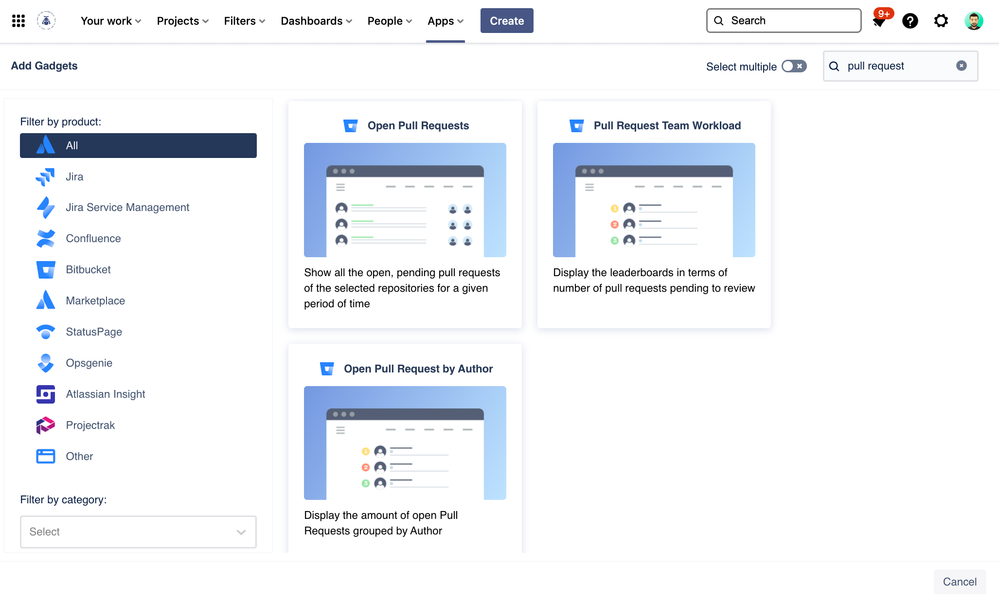
Task: Click the Marketplace product icon
Action: (45, 301)
